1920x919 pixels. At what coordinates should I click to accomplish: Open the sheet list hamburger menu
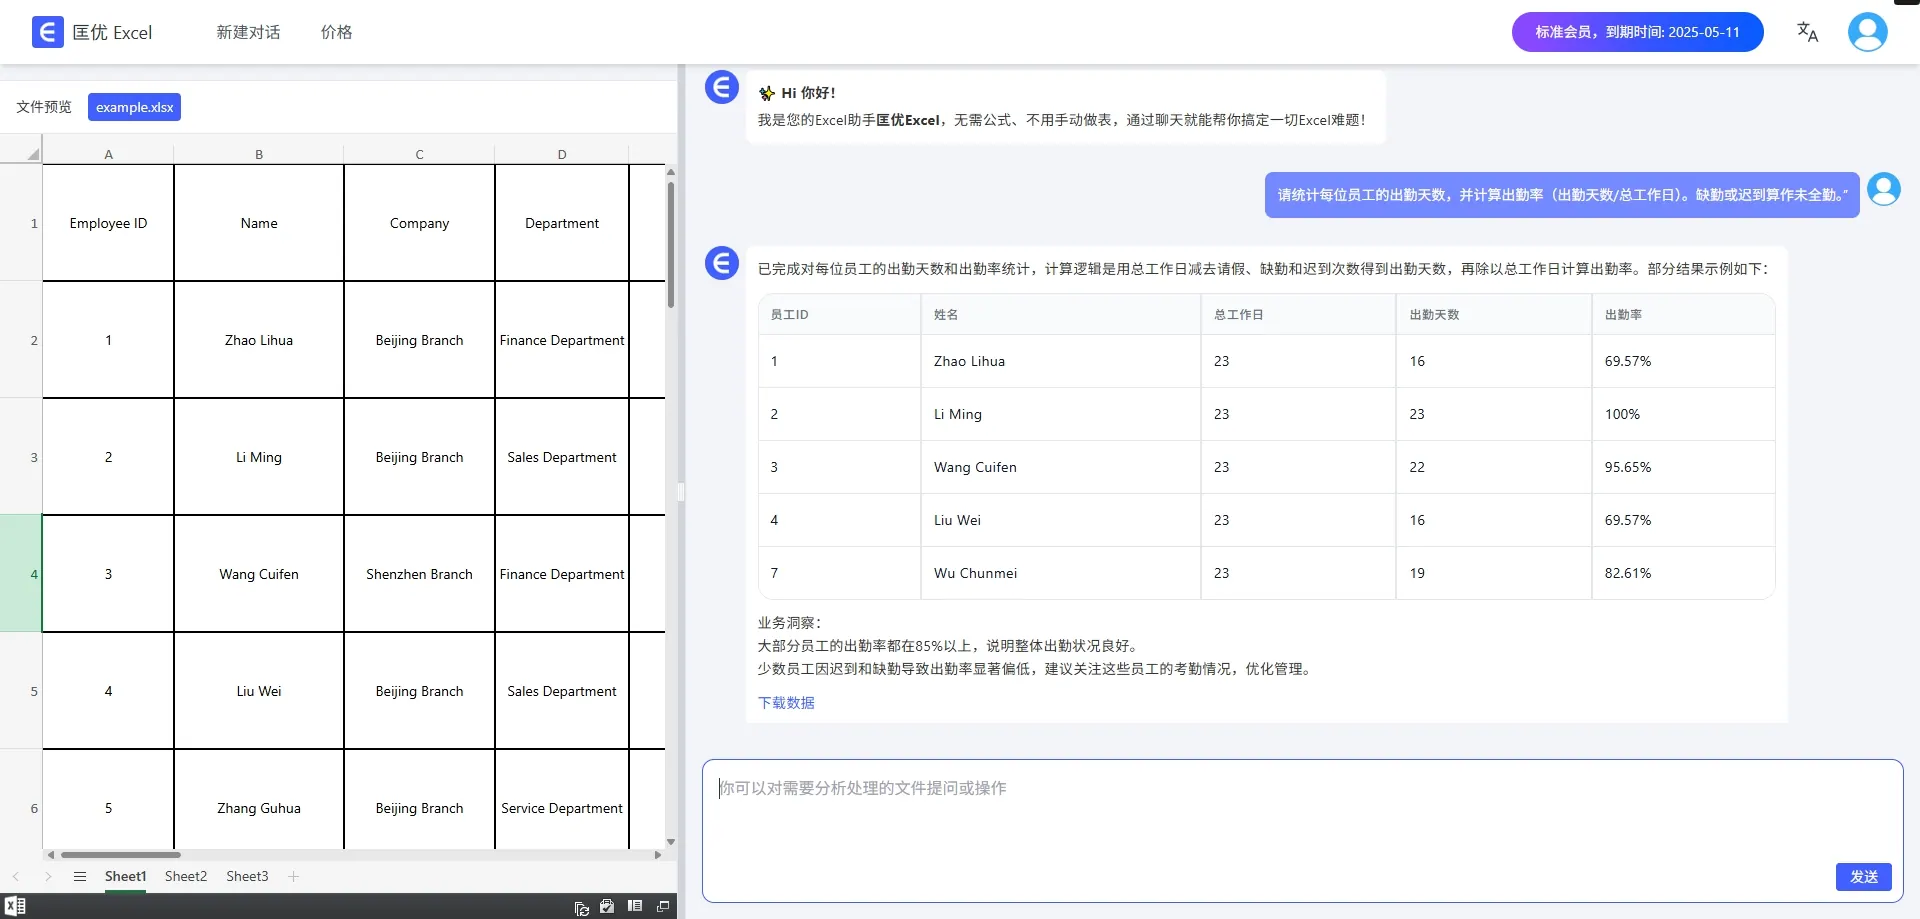click(80, 876)
